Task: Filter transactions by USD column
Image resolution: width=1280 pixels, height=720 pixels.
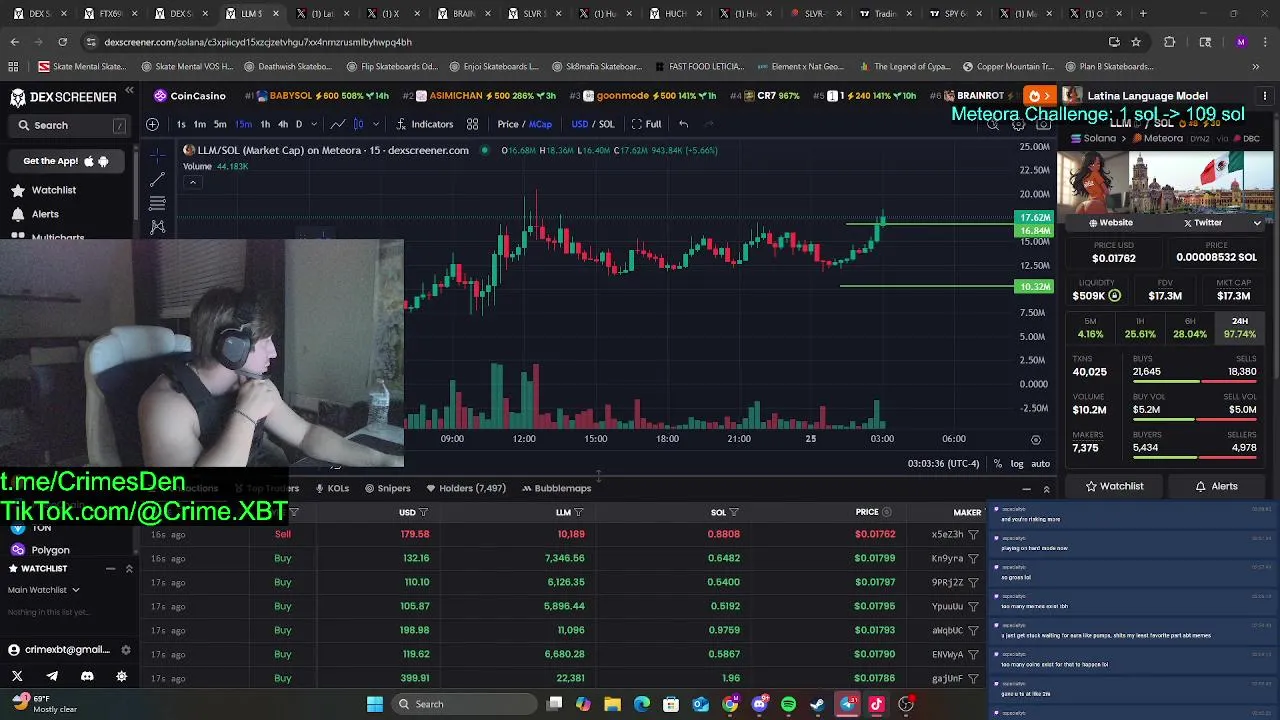Action: (423, 512)
